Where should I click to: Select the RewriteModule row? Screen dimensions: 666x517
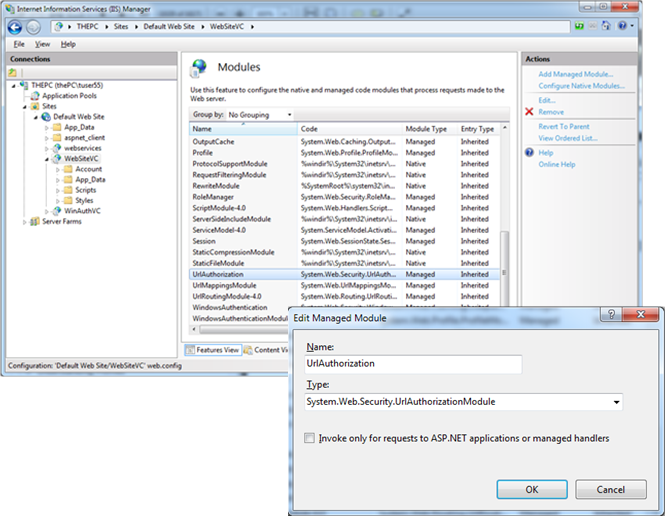coord(344,186)
